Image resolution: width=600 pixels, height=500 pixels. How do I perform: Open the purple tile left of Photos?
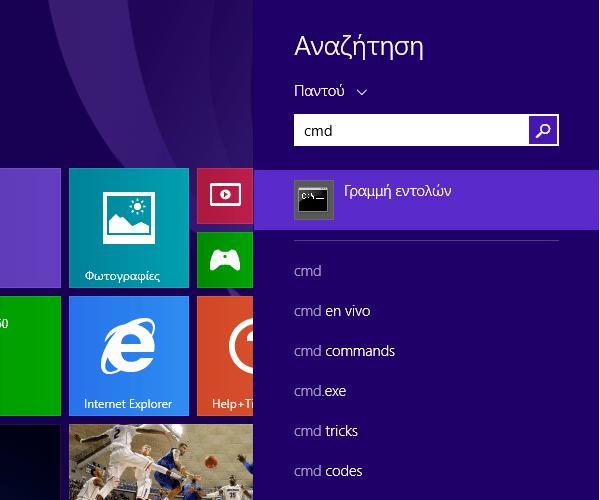30,227
